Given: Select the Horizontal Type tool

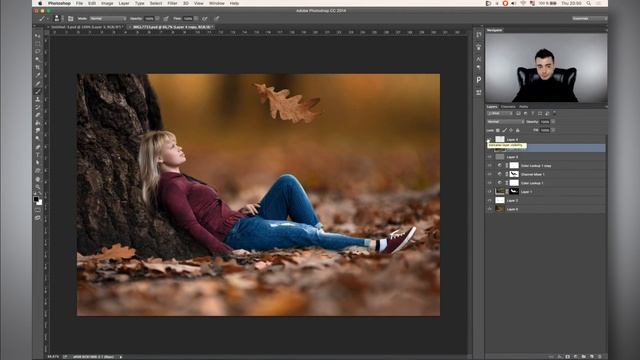Looking at the screenshot, I should point(38,155).
